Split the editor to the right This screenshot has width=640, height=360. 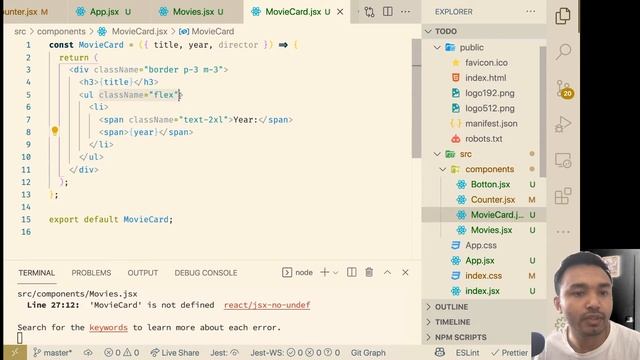(388, 11)
